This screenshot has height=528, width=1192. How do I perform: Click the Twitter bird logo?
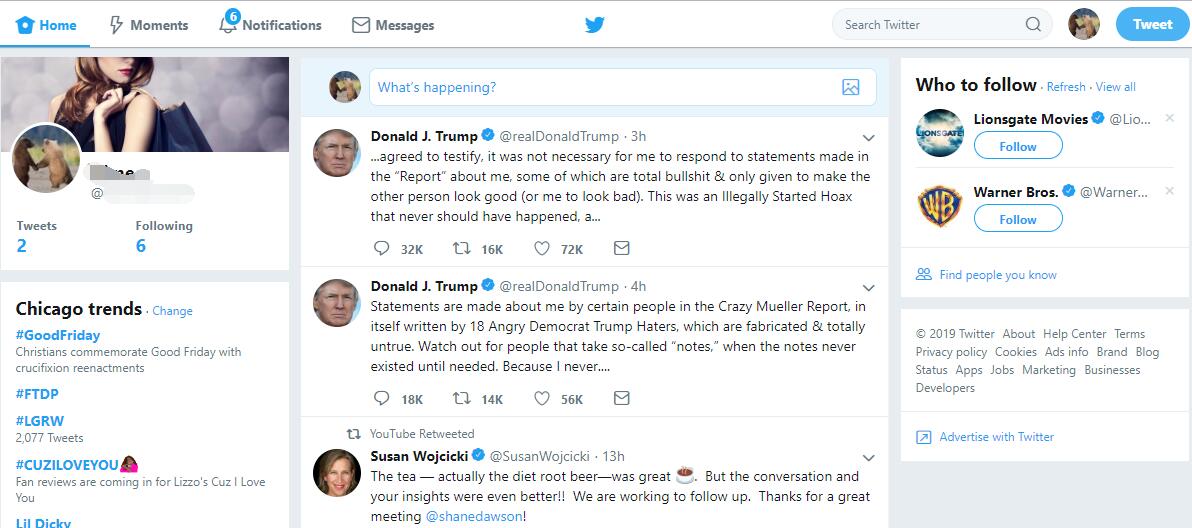click(595, 25)
